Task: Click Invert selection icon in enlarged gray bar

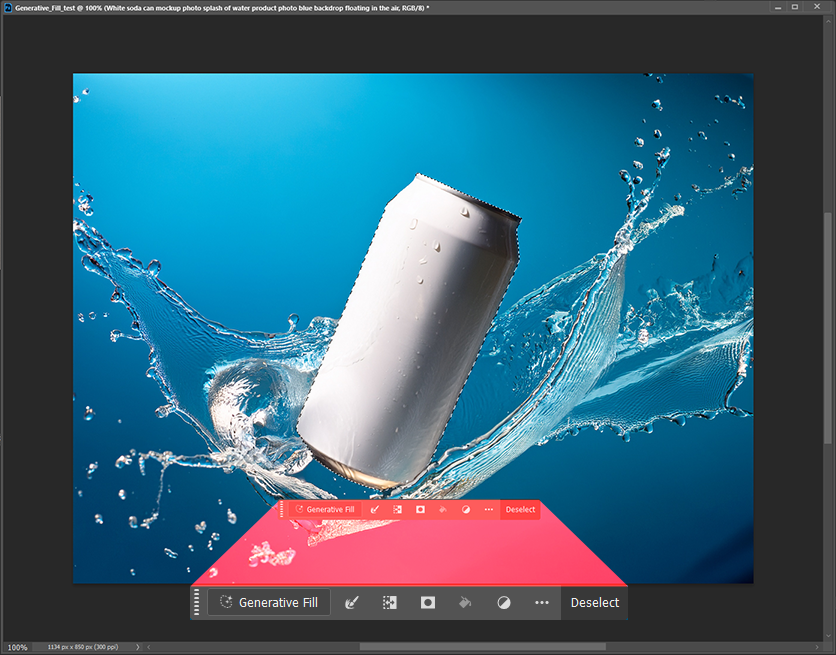Action: tap(390, 603)
